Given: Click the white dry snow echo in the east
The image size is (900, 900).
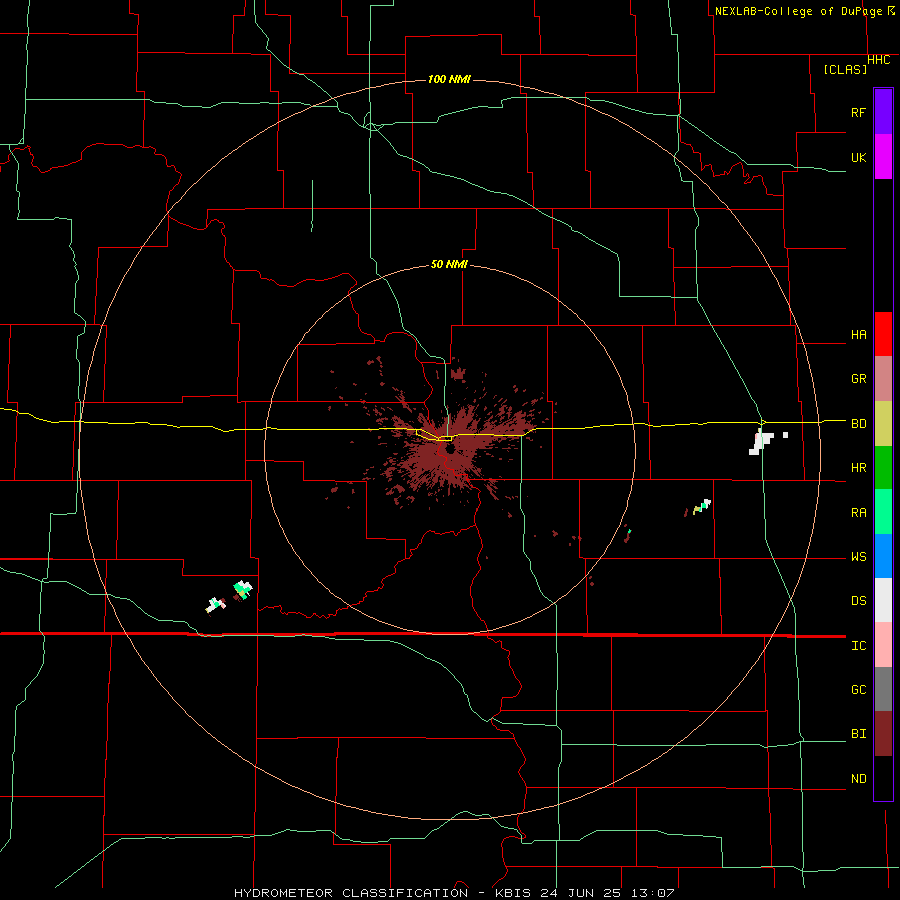Looking at the screenshot, I should [761, 442].
